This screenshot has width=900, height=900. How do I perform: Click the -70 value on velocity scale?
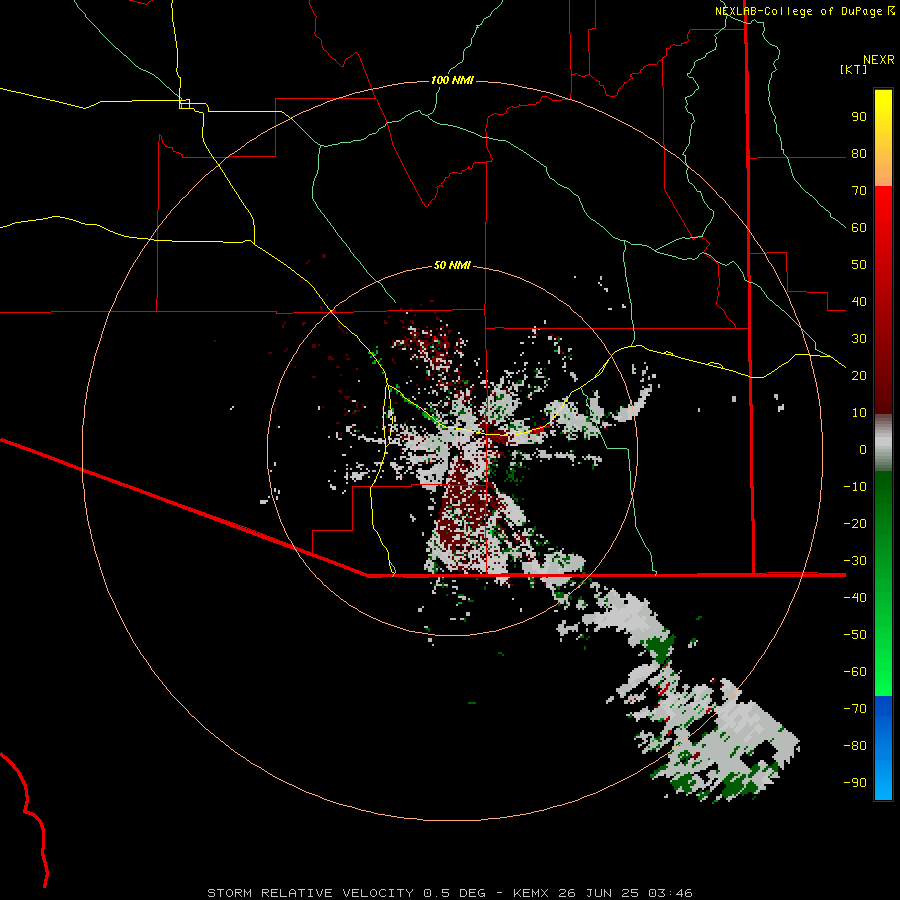(855, 709)
